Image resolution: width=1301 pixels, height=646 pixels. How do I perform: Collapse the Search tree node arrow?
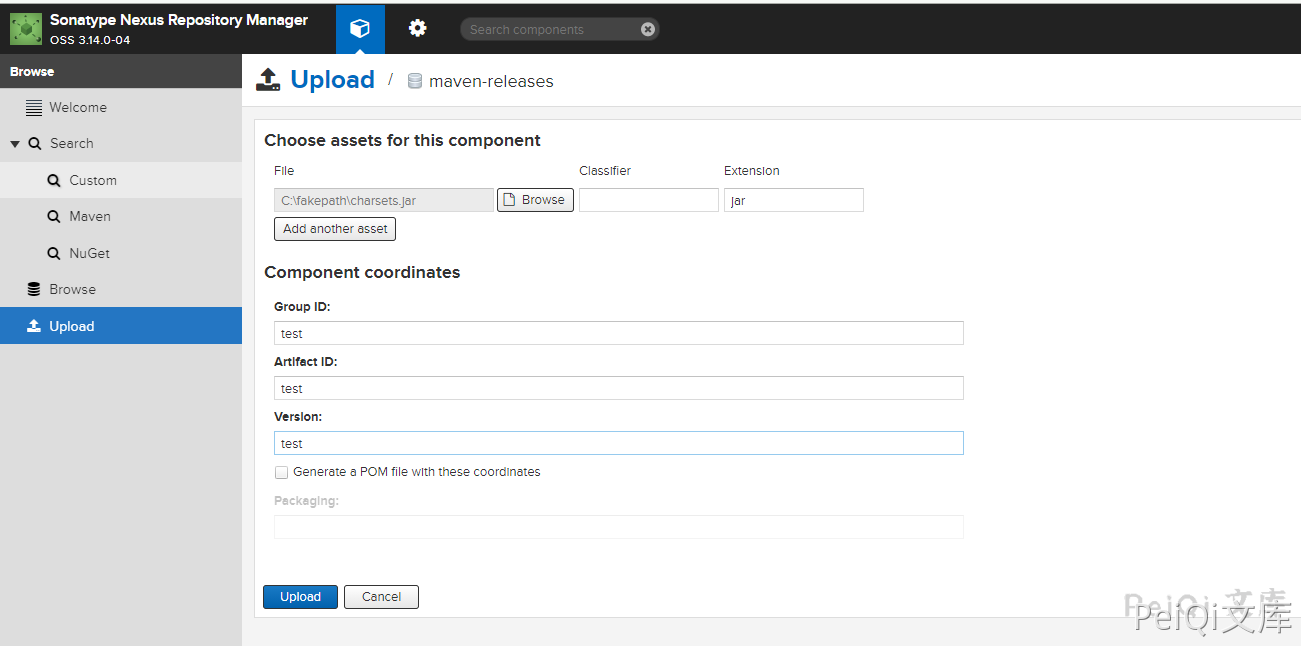(x=15, y=144)
